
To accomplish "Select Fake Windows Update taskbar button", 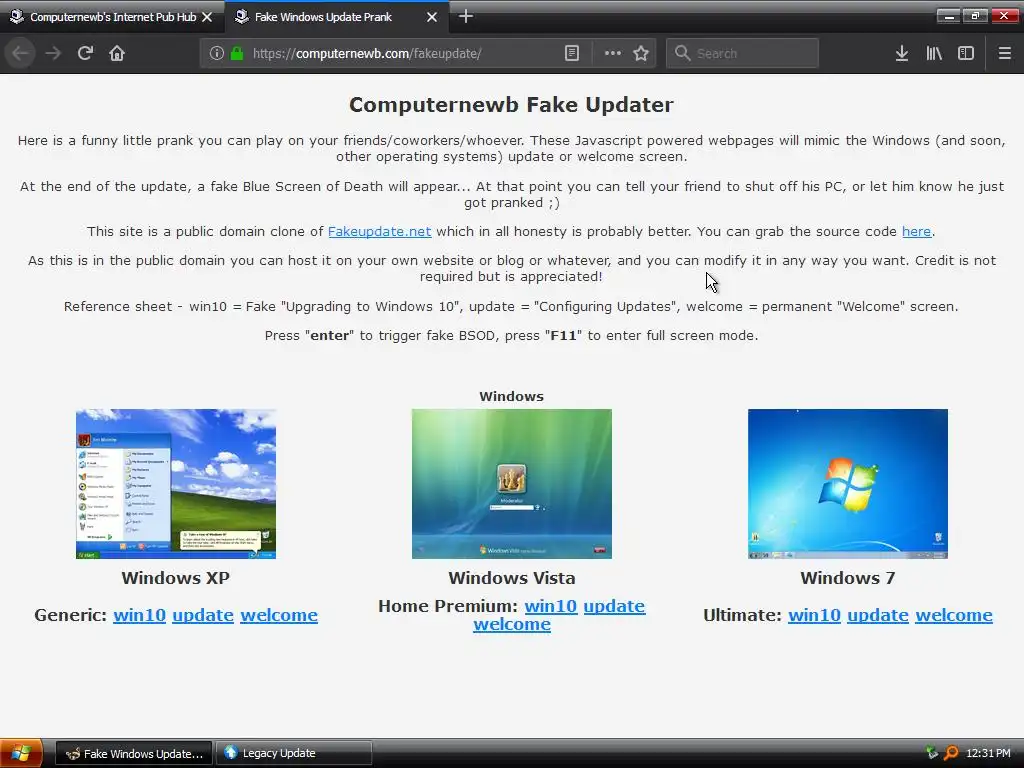I will [134, 754].
